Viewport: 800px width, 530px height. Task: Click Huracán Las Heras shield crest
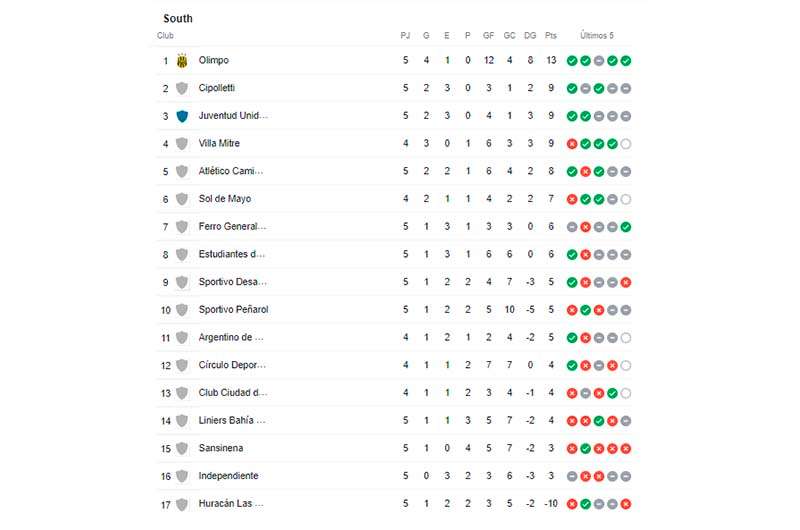pos(182,504)
